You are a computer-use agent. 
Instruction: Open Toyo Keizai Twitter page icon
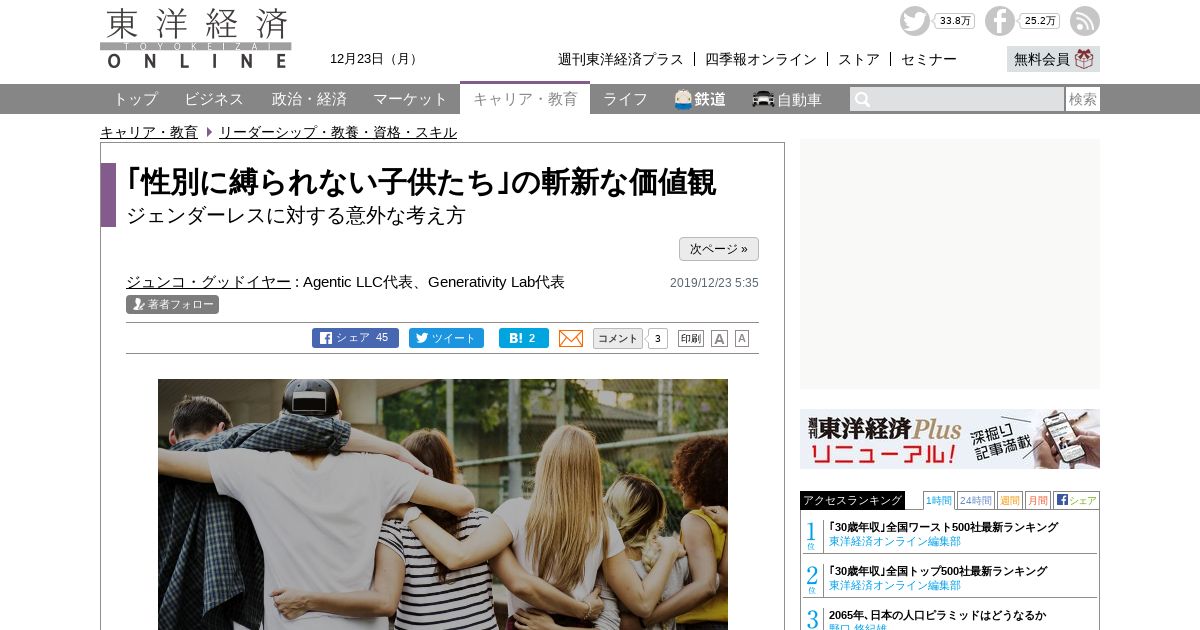coord(914,21)
